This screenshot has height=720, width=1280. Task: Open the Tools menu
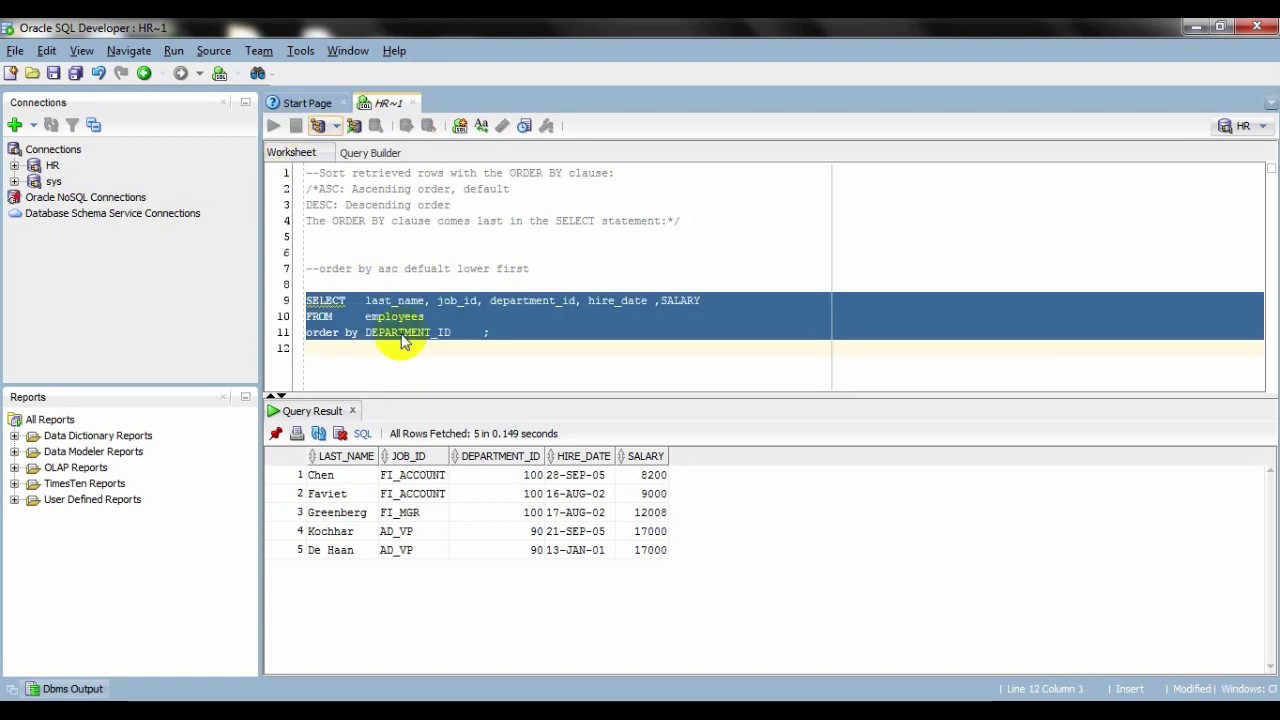click(300, 51)
